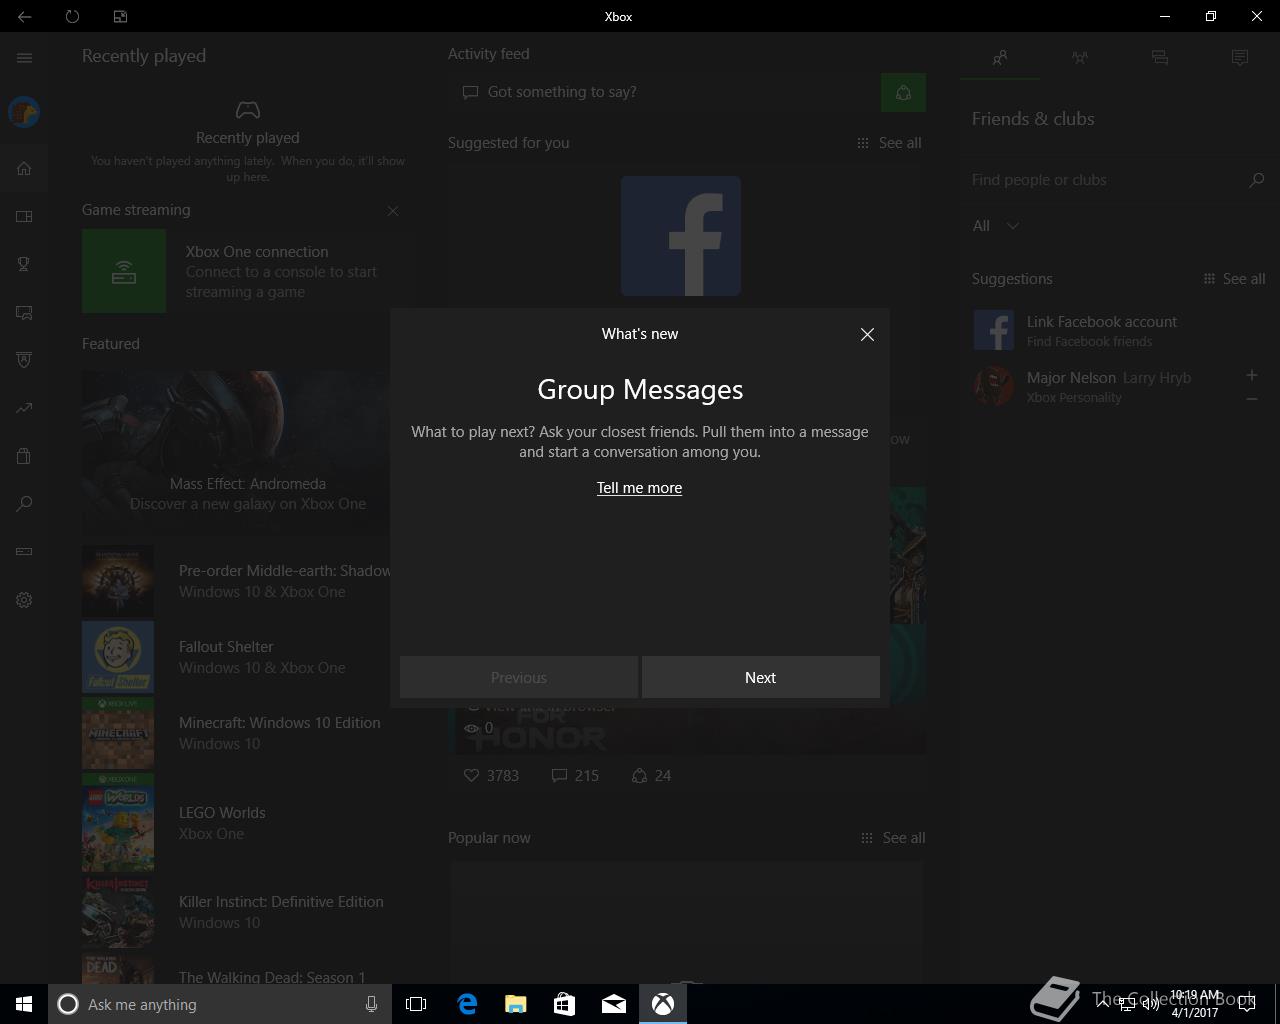This screenshot has width=1280, height=1024.
Task: Open Clubs shield icon in sidebar
Action: click(24, 360)
